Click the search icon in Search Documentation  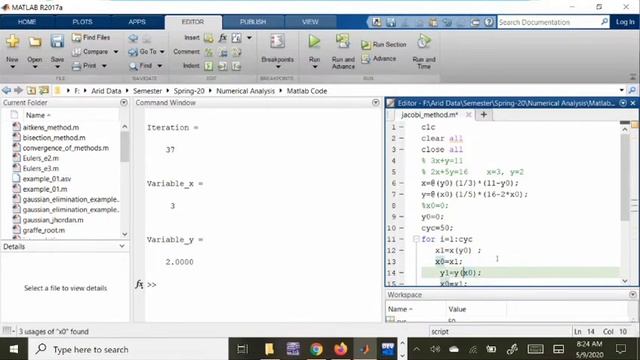pos(604,22)
